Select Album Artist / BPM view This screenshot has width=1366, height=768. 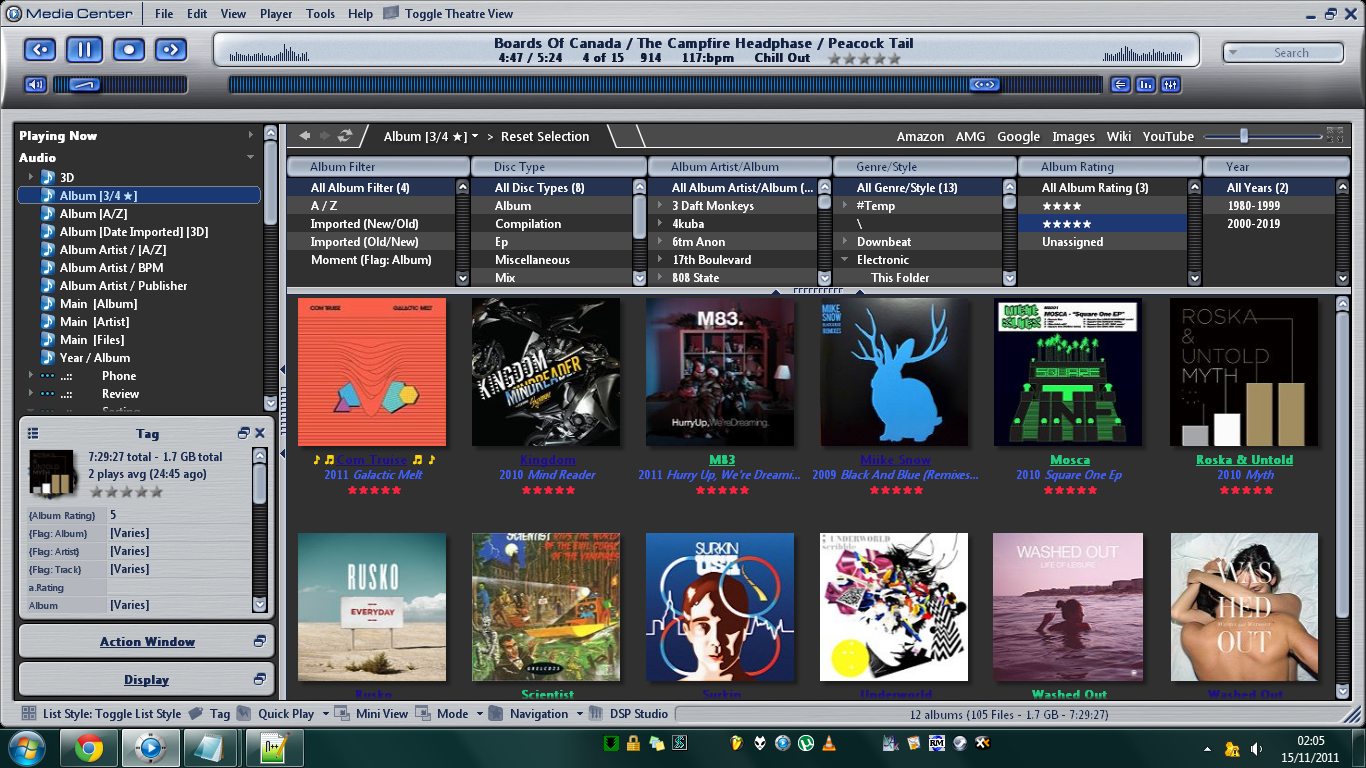[111, 267]
